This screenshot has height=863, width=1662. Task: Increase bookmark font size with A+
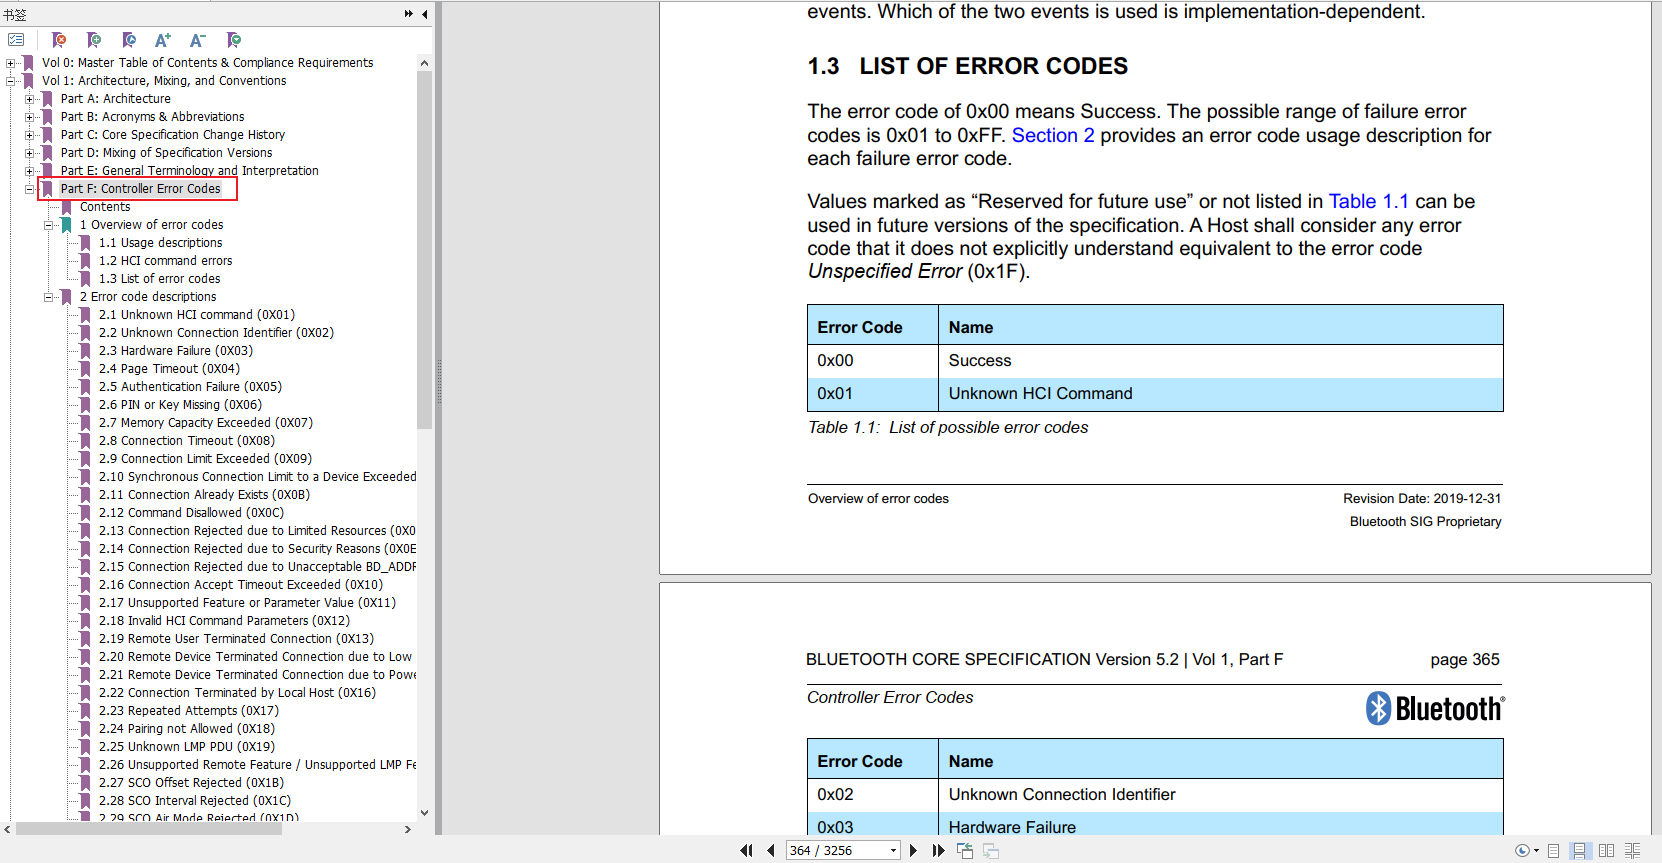[163, 40]
